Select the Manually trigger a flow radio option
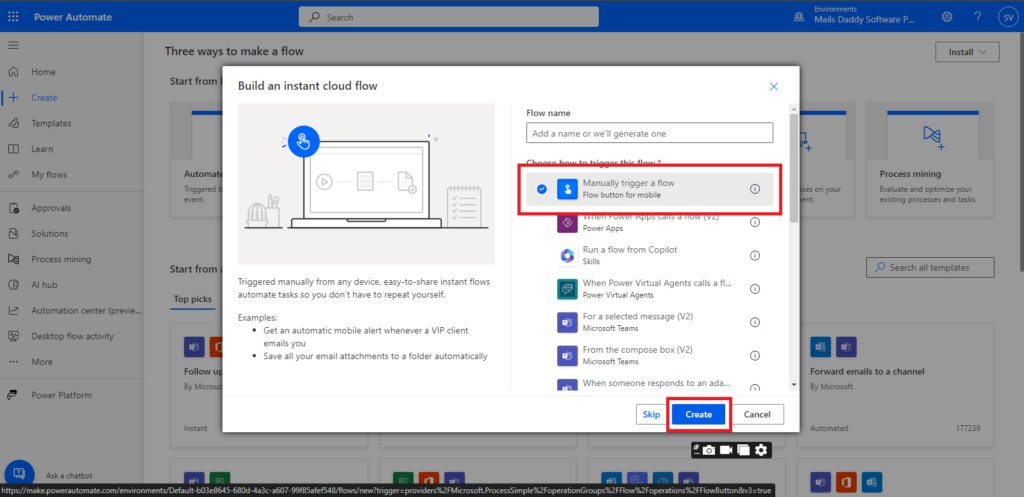The width and height of the screenshot is (1024, 497). pyautogui.click(x=542, y=189)
